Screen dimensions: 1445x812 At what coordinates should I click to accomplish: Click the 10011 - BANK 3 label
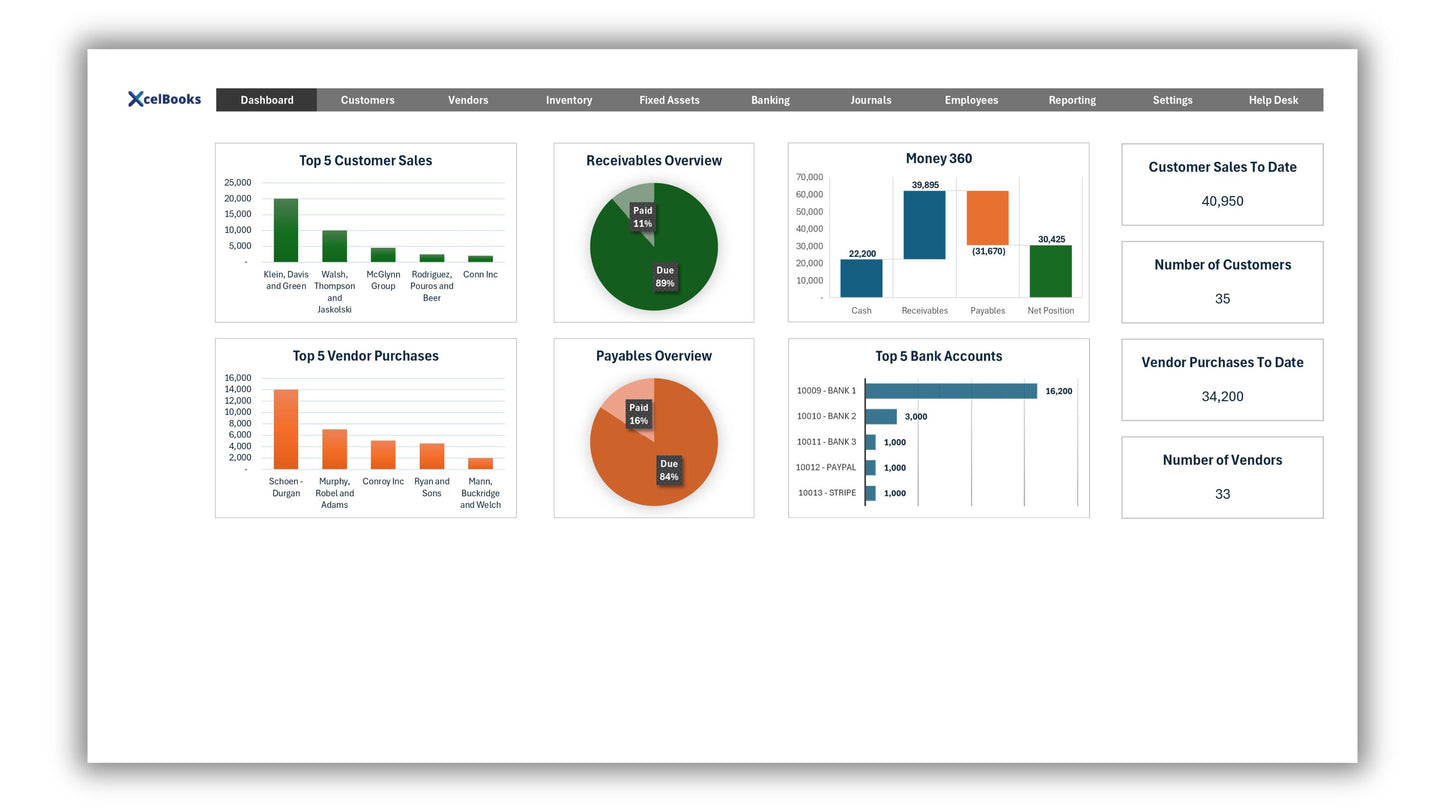point(826,442)
